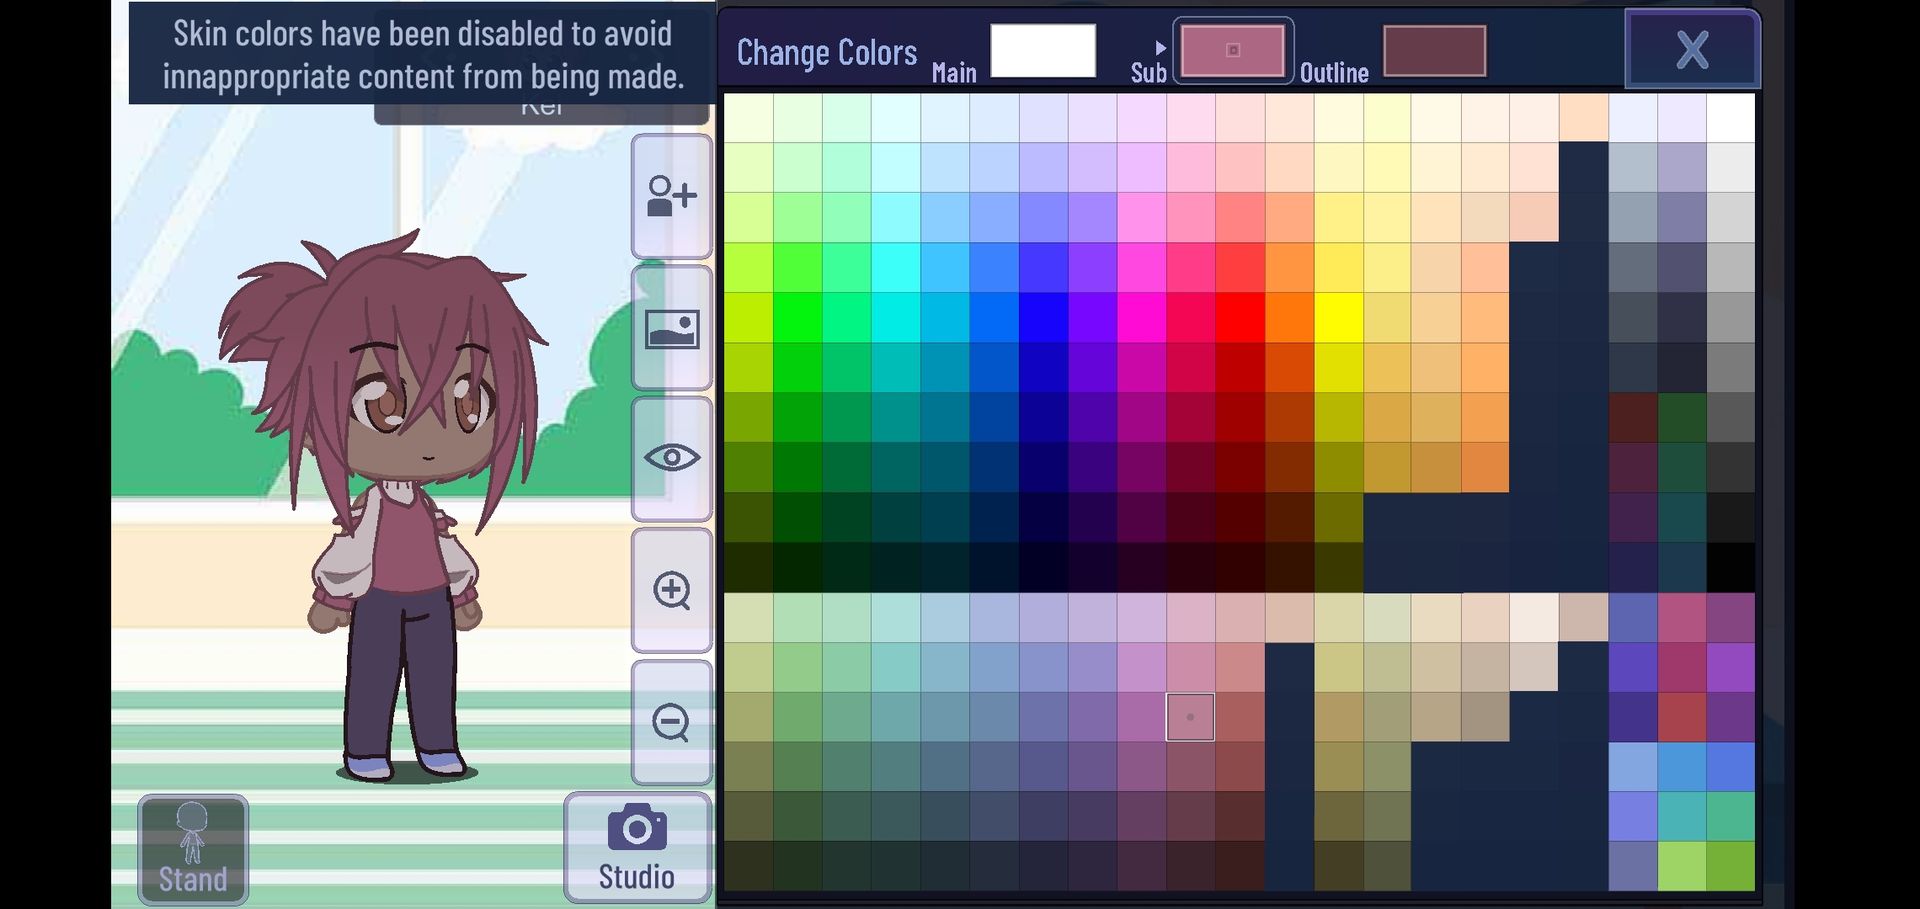Click the skin colors disabled notice
This screenshot has width=1920, height=909.
(x=422, y=54)
